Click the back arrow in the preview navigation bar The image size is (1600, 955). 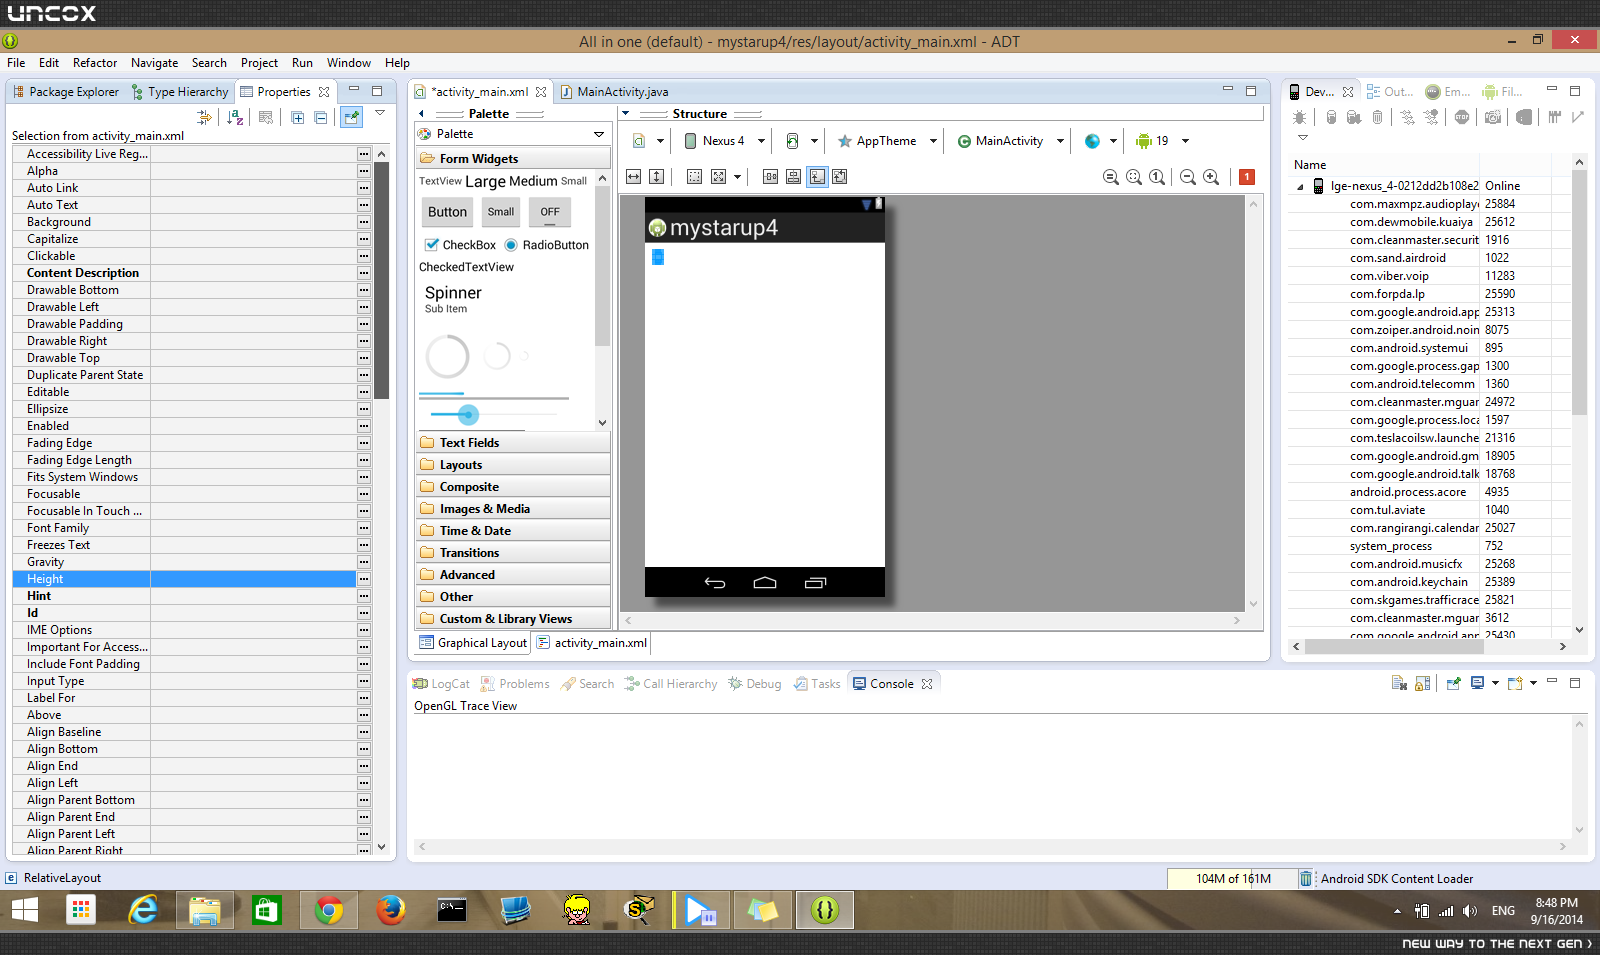click(715, 583)
